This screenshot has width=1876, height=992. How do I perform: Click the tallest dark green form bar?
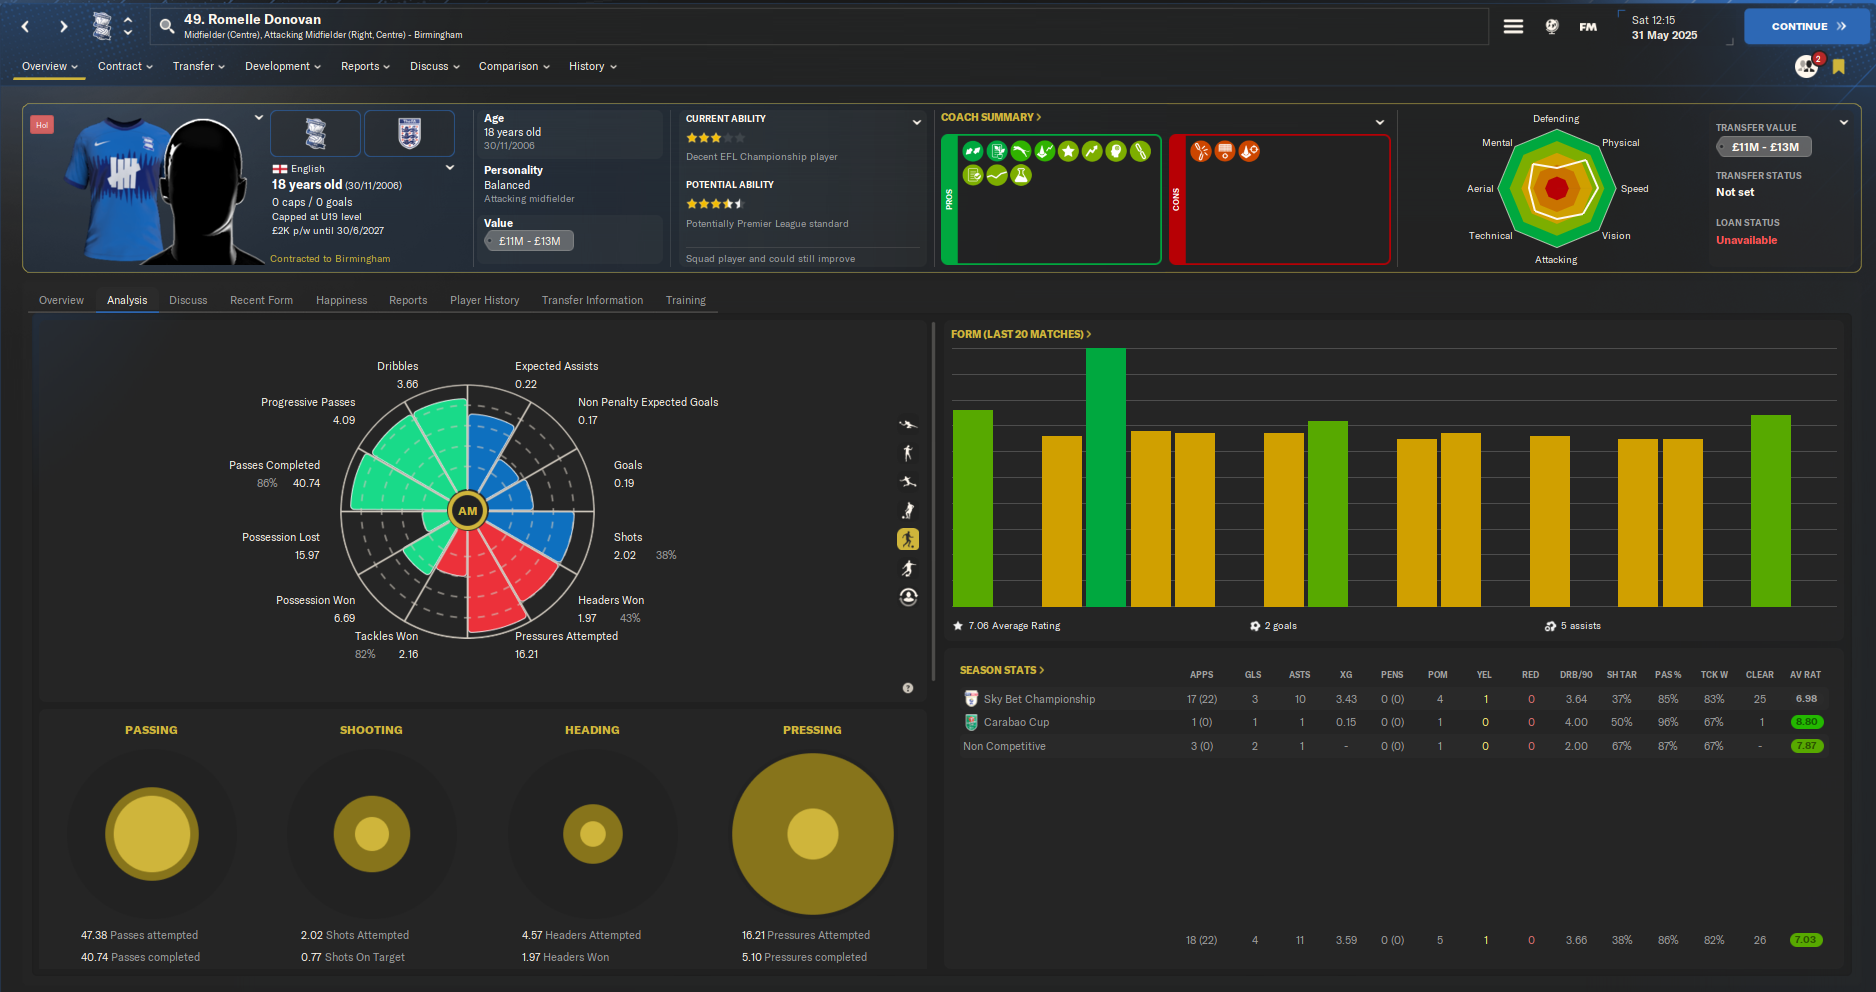tap(1106, 477)
